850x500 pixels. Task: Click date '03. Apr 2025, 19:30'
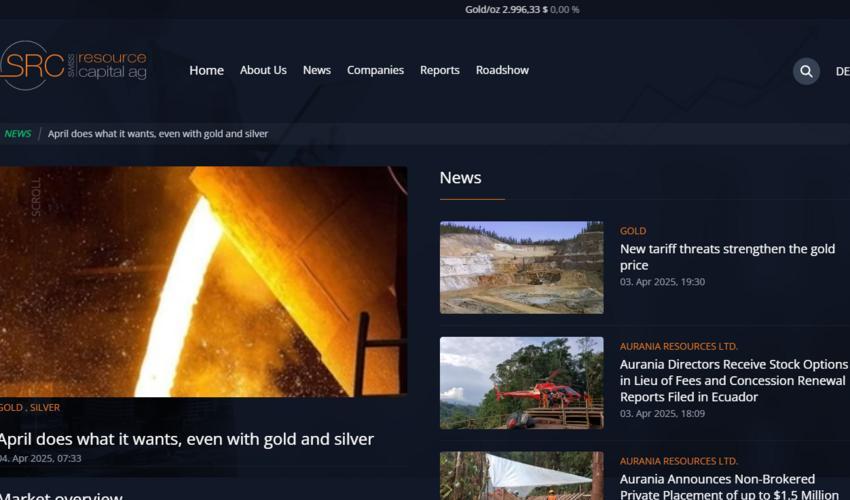tap(662, 282)
